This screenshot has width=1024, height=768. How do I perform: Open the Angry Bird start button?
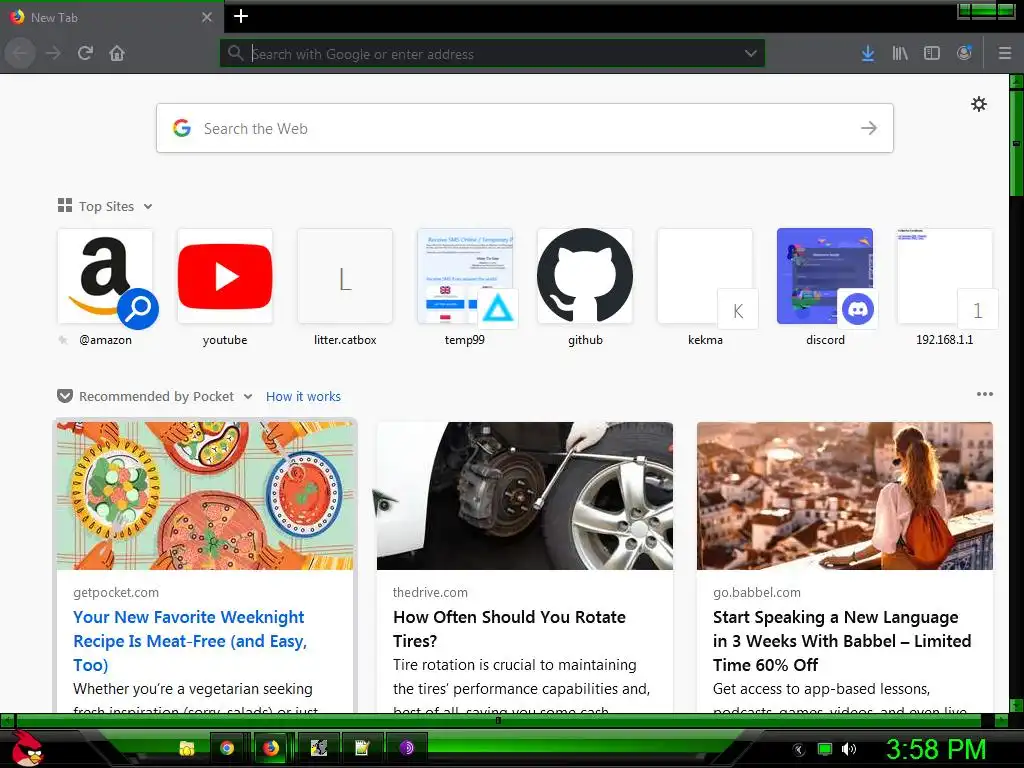[x=27, y=748]
